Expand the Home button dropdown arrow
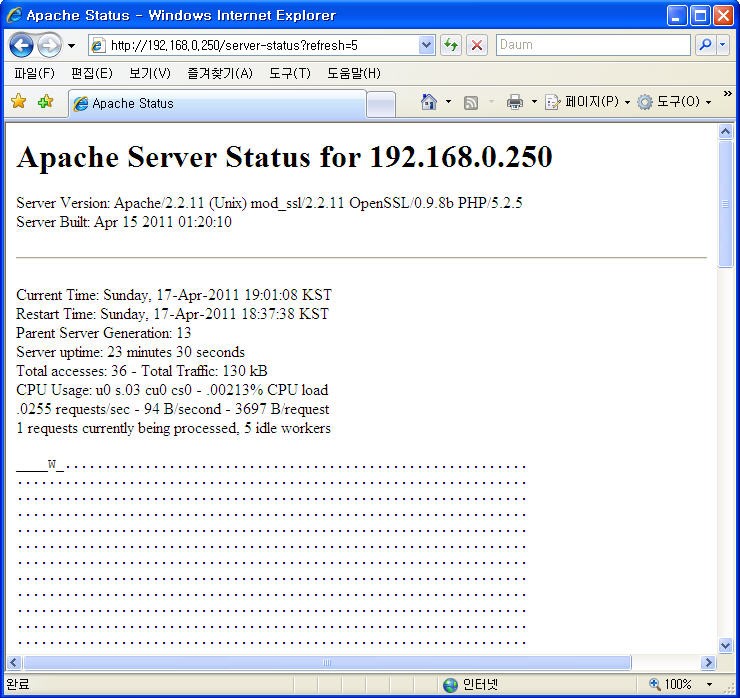 click(448, 101)
